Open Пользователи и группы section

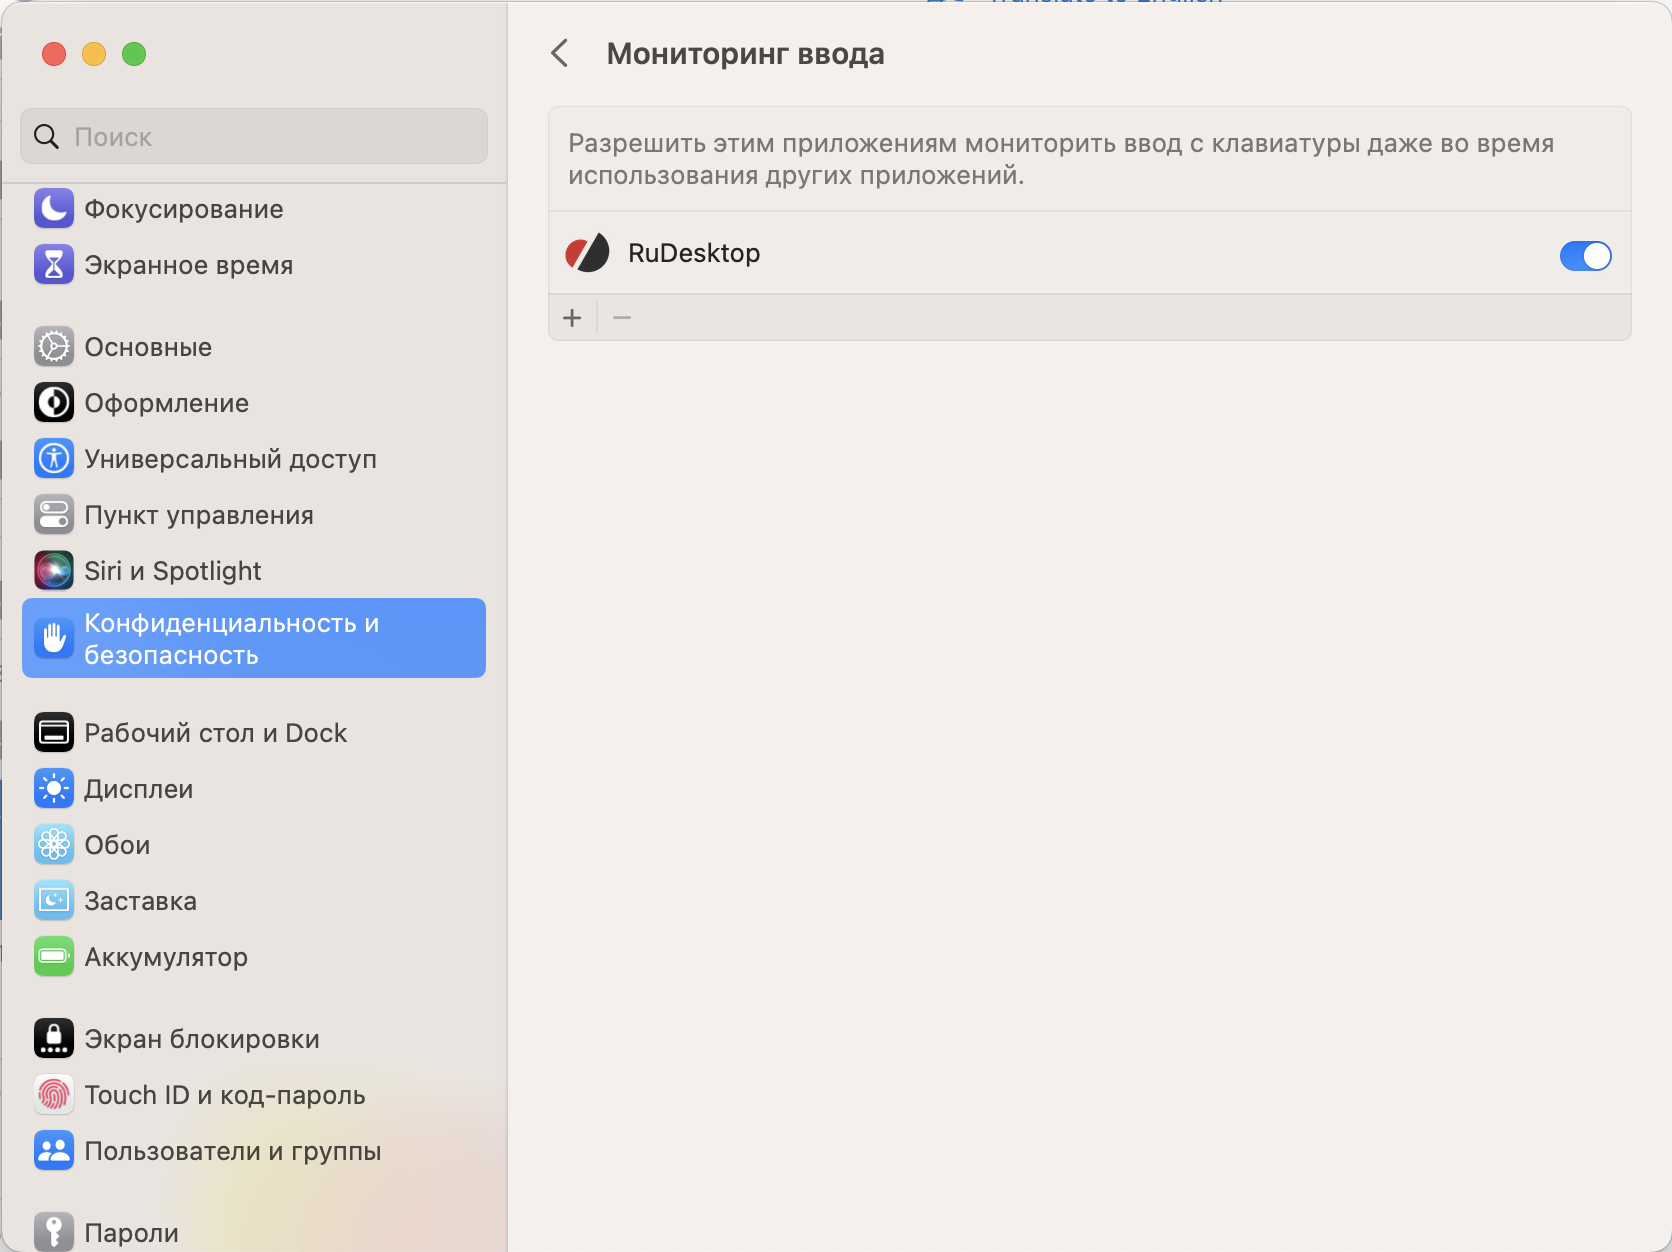click(x=232, y=1151)
